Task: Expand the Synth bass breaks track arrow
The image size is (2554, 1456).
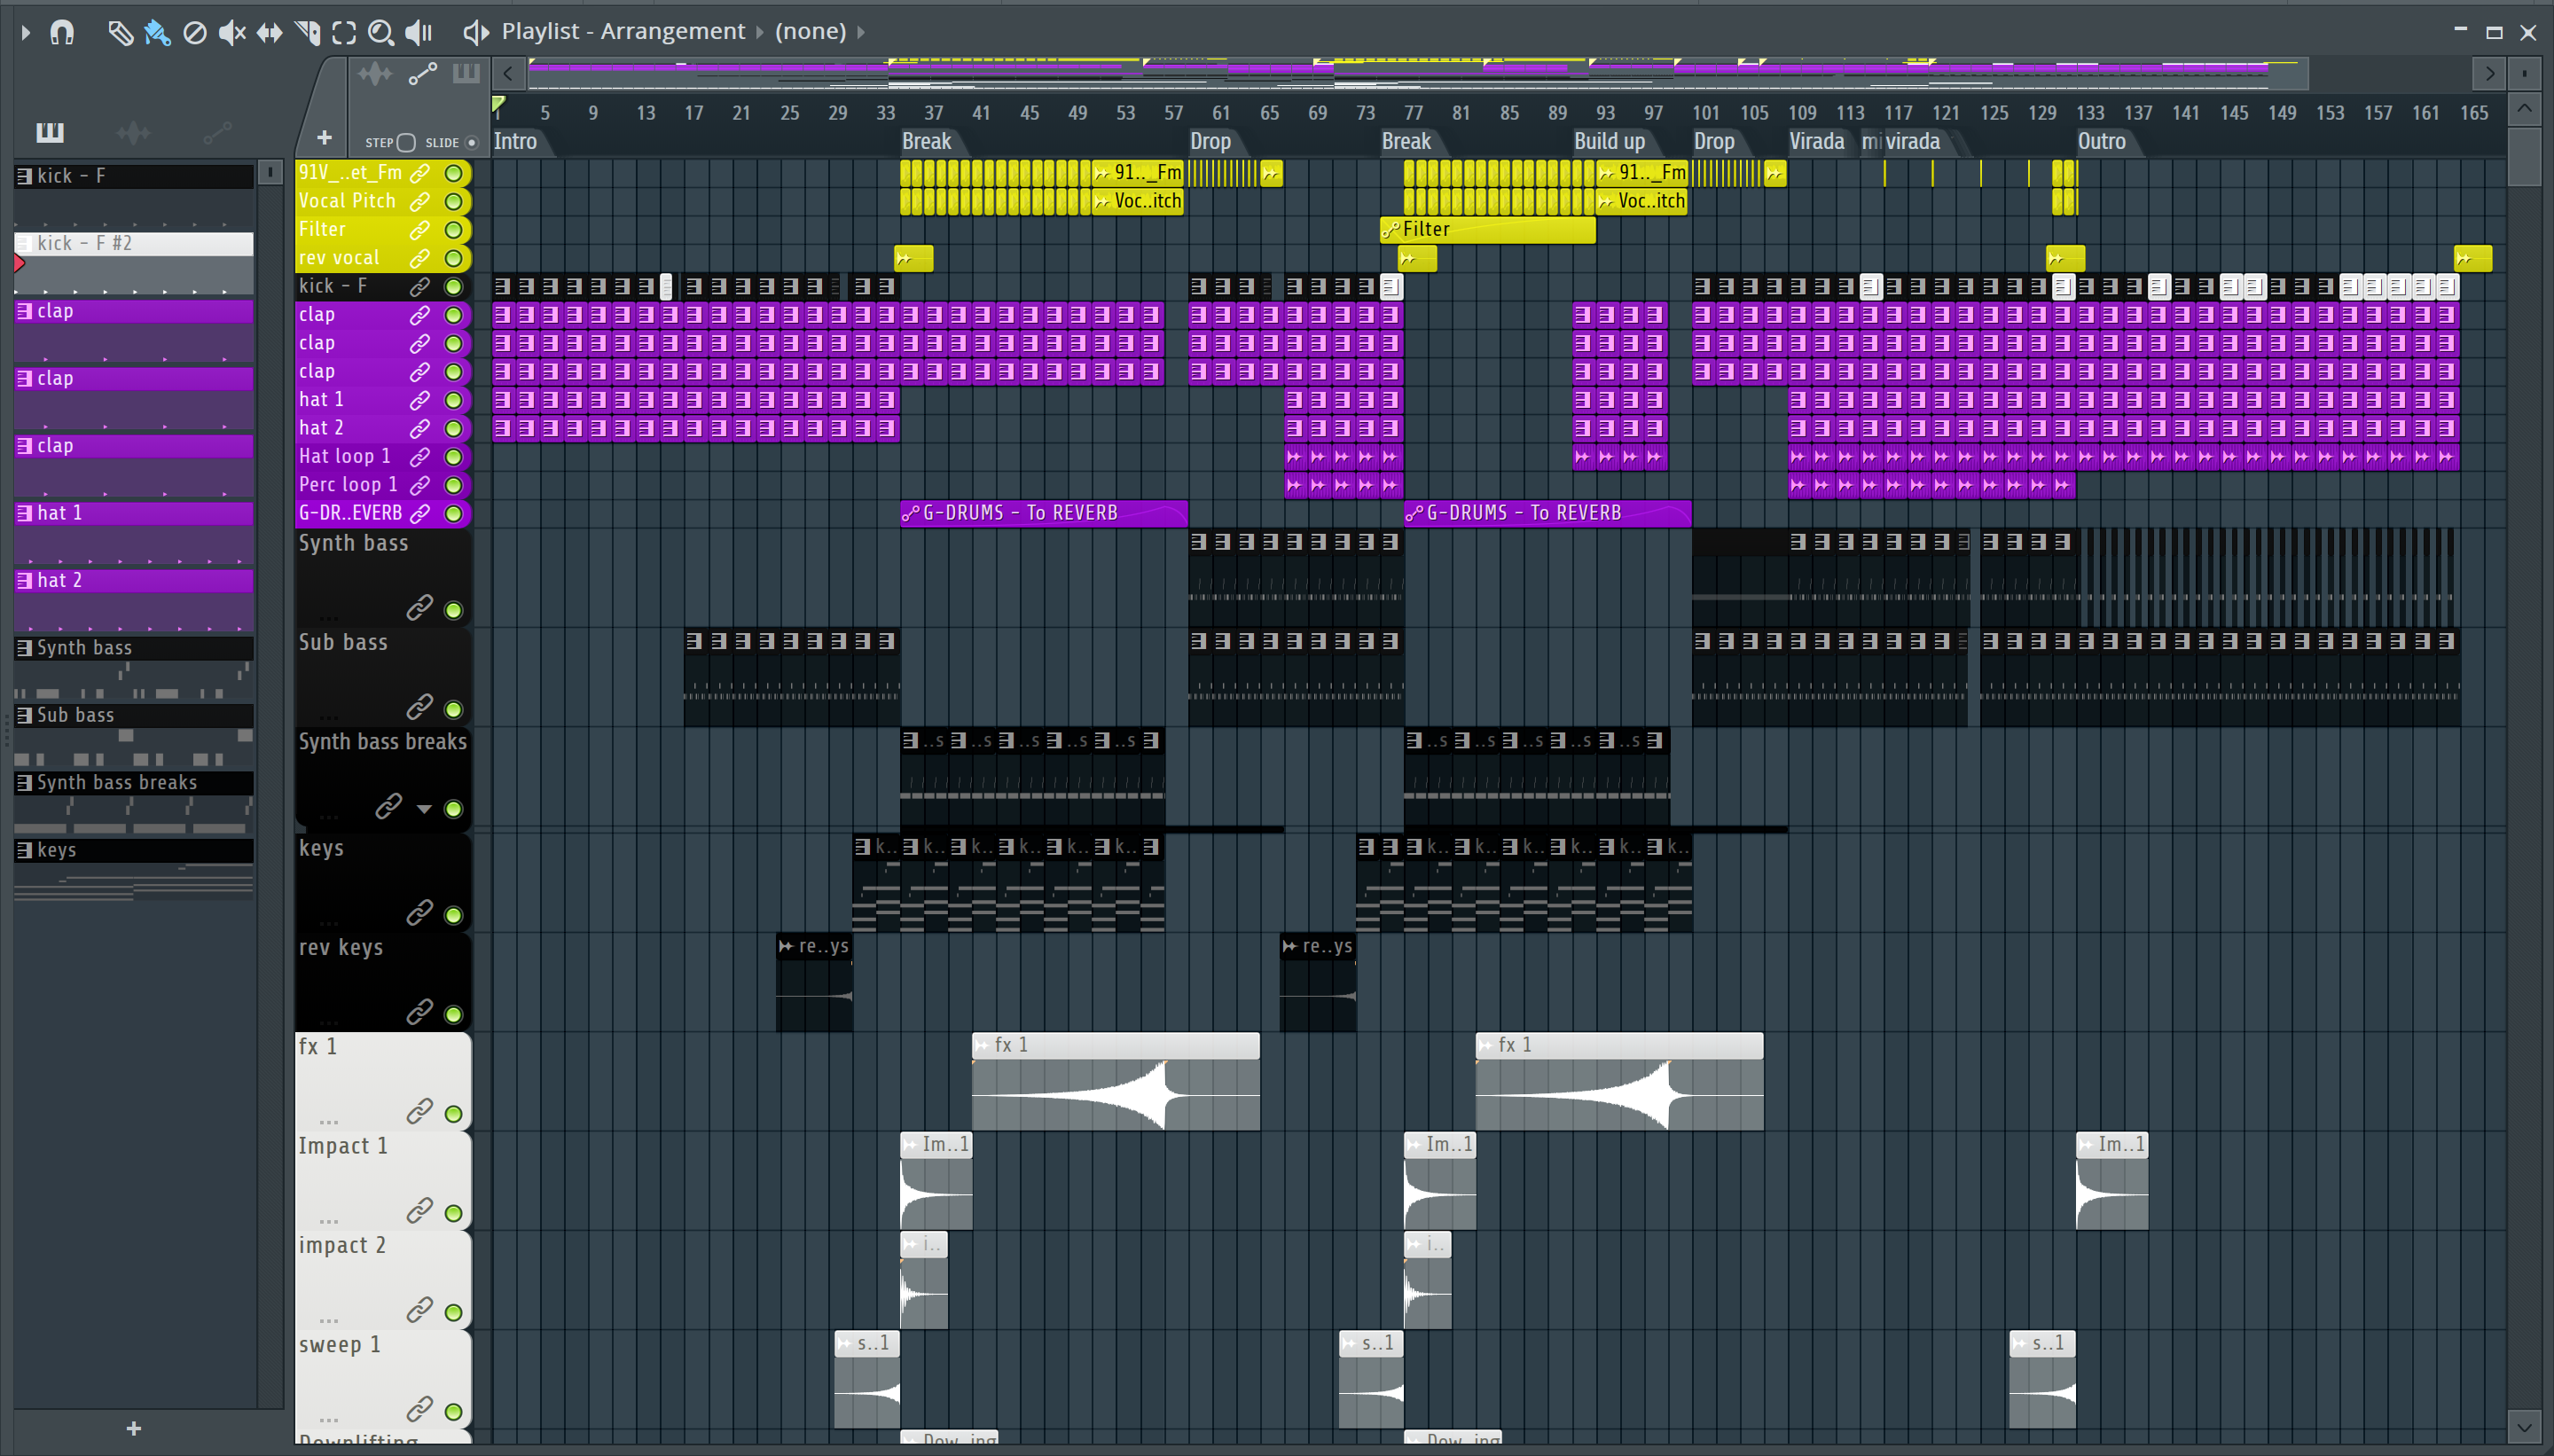Action: point(424,809)
